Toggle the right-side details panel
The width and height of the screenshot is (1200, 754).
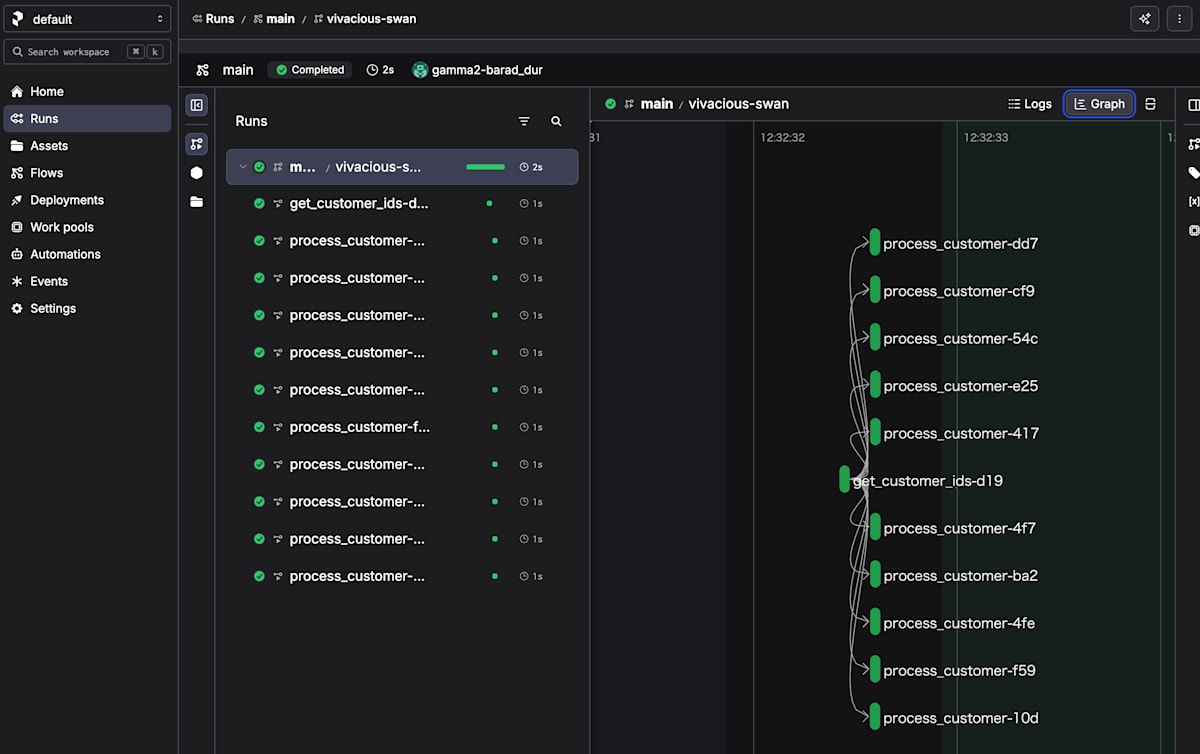(x=1193, y=105)
